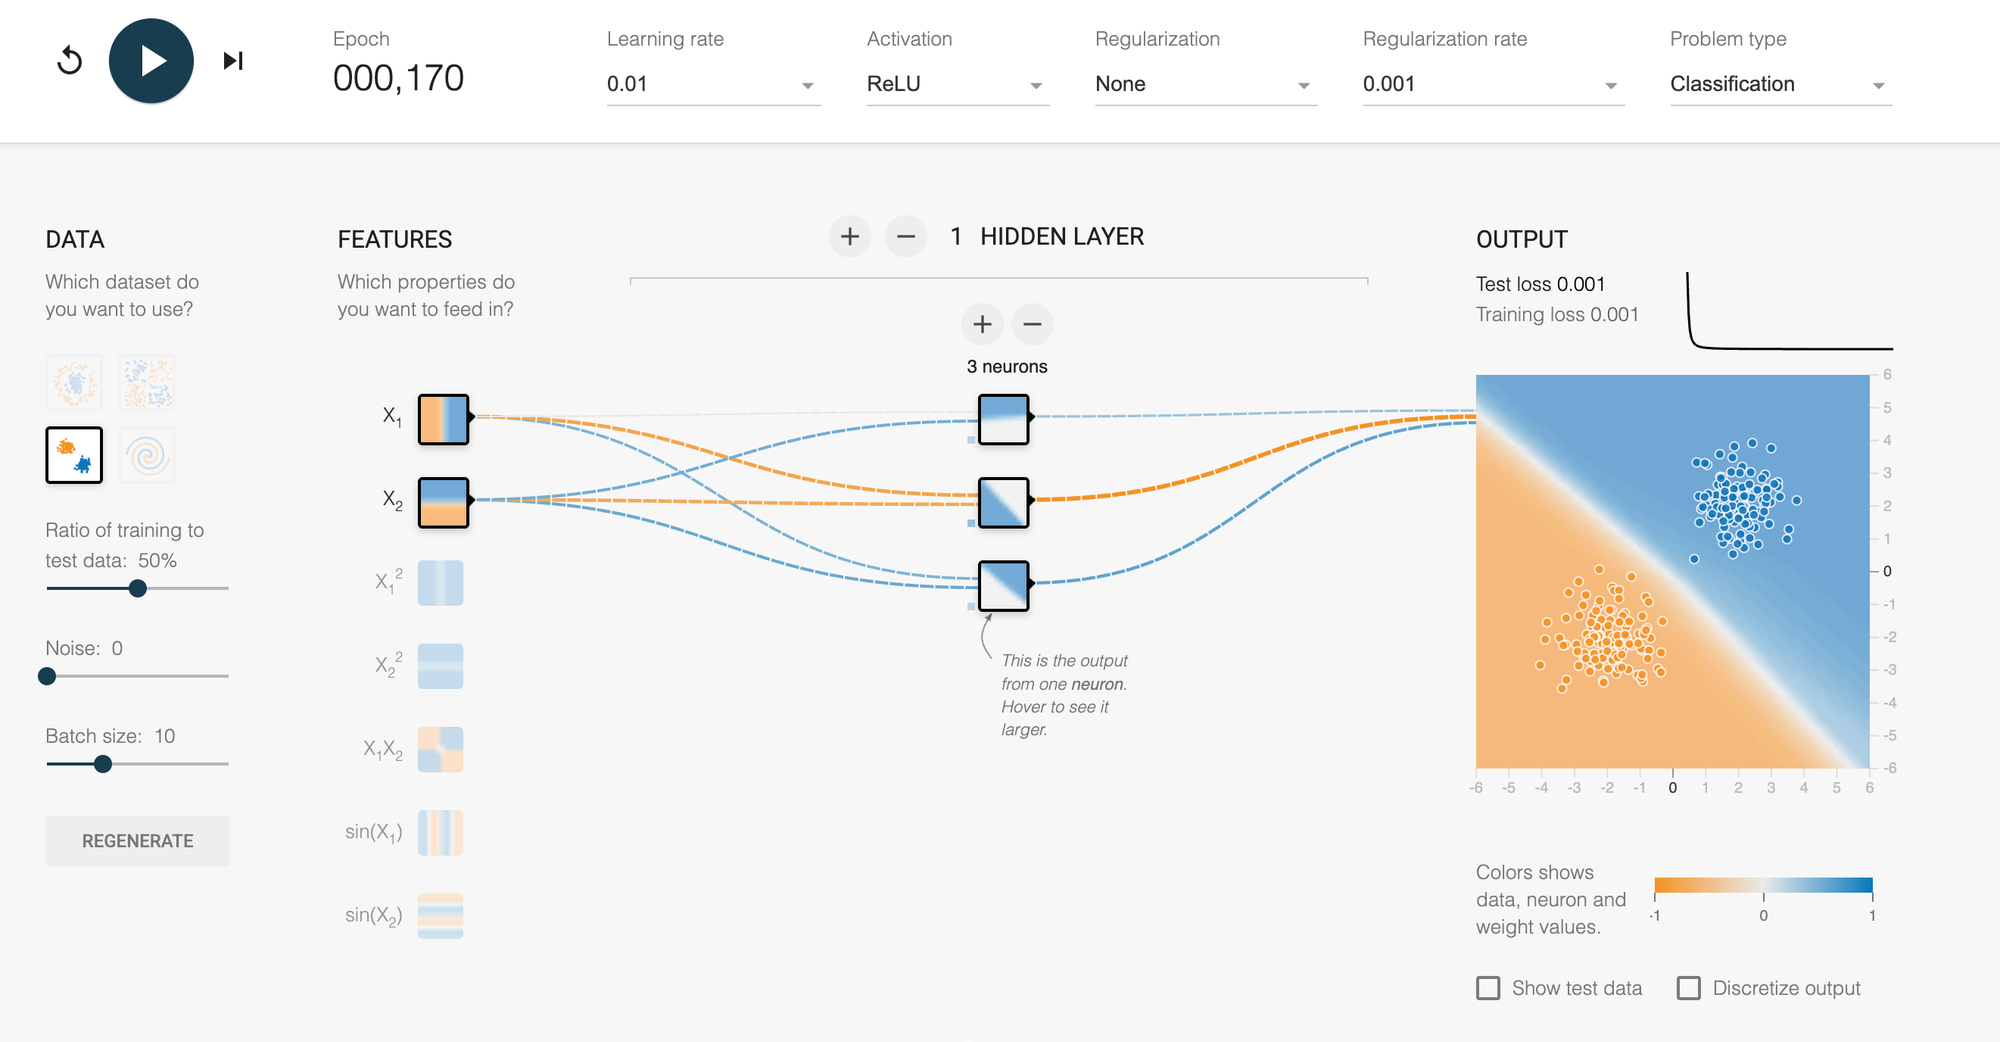2000x1042 pixels.
Task: Change the Problem type dropdown
Action: (x=1779, y=84)
